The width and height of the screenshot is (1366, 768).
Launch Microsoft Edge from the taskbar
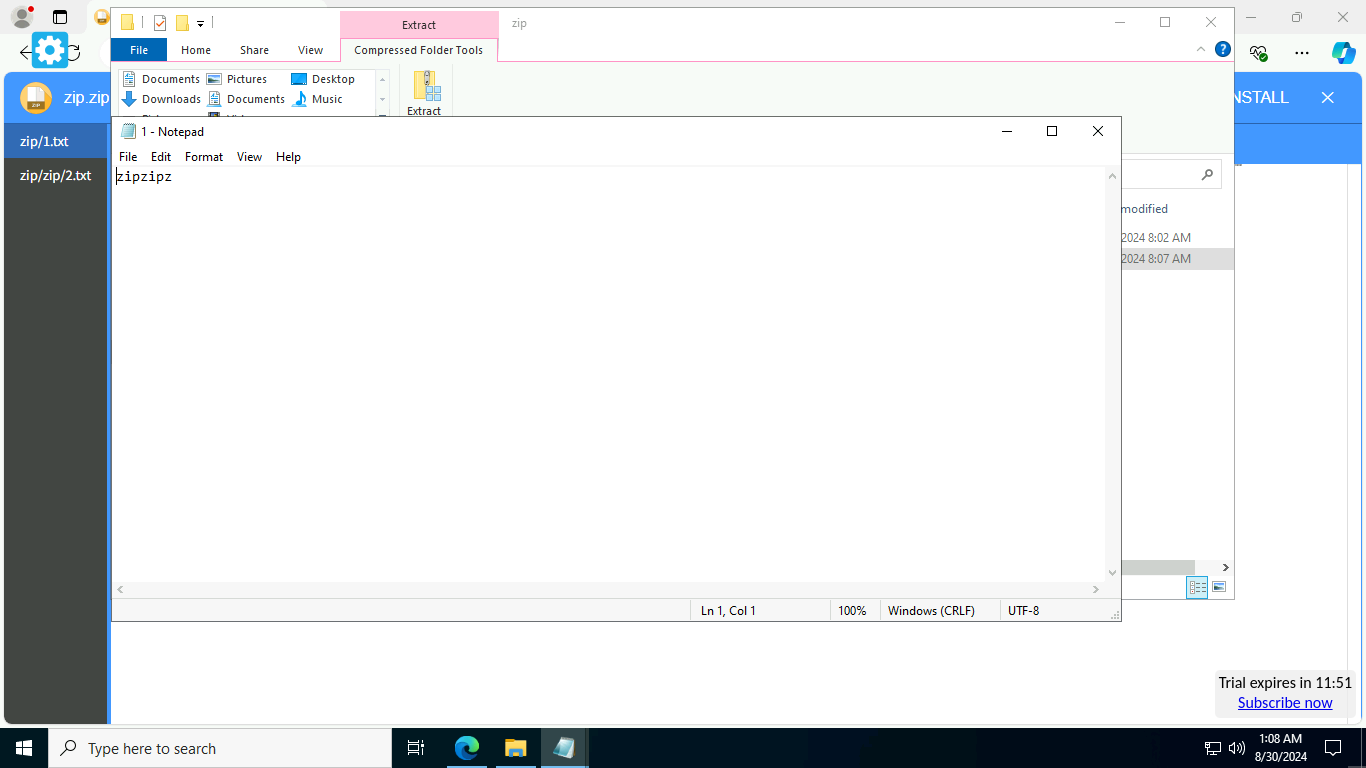467,748
